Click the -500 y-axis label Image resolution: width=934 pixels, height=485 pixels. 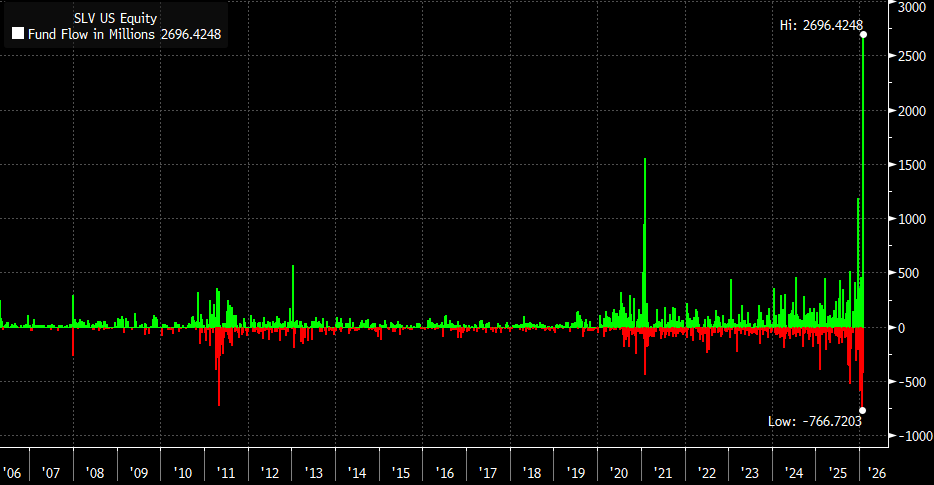912,382
